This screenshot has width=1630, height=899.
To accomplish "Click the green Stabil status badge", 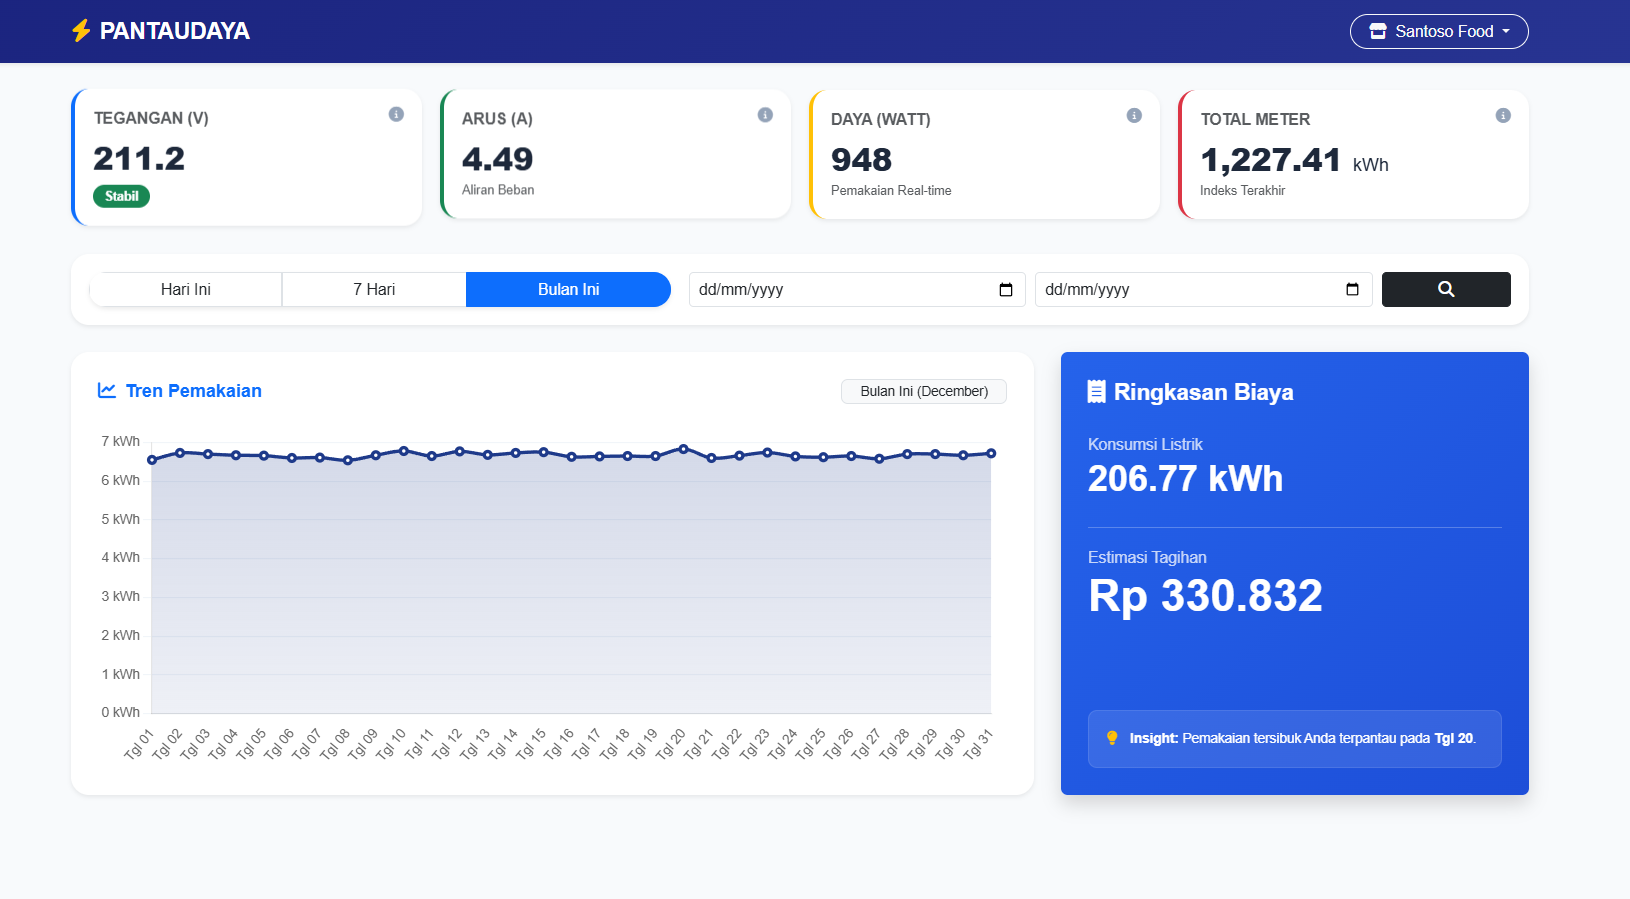I will click(x=122, y=196).
